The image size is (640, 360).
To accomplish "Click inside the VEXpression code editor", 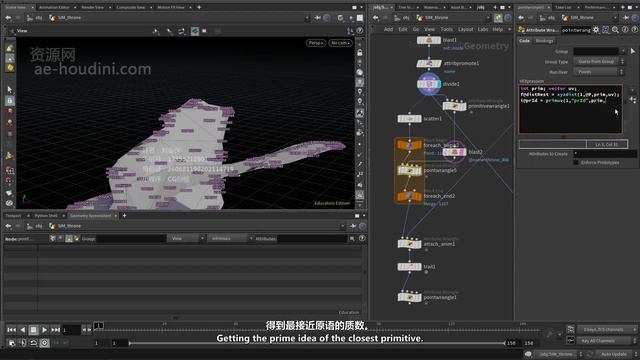I will 570,109.
